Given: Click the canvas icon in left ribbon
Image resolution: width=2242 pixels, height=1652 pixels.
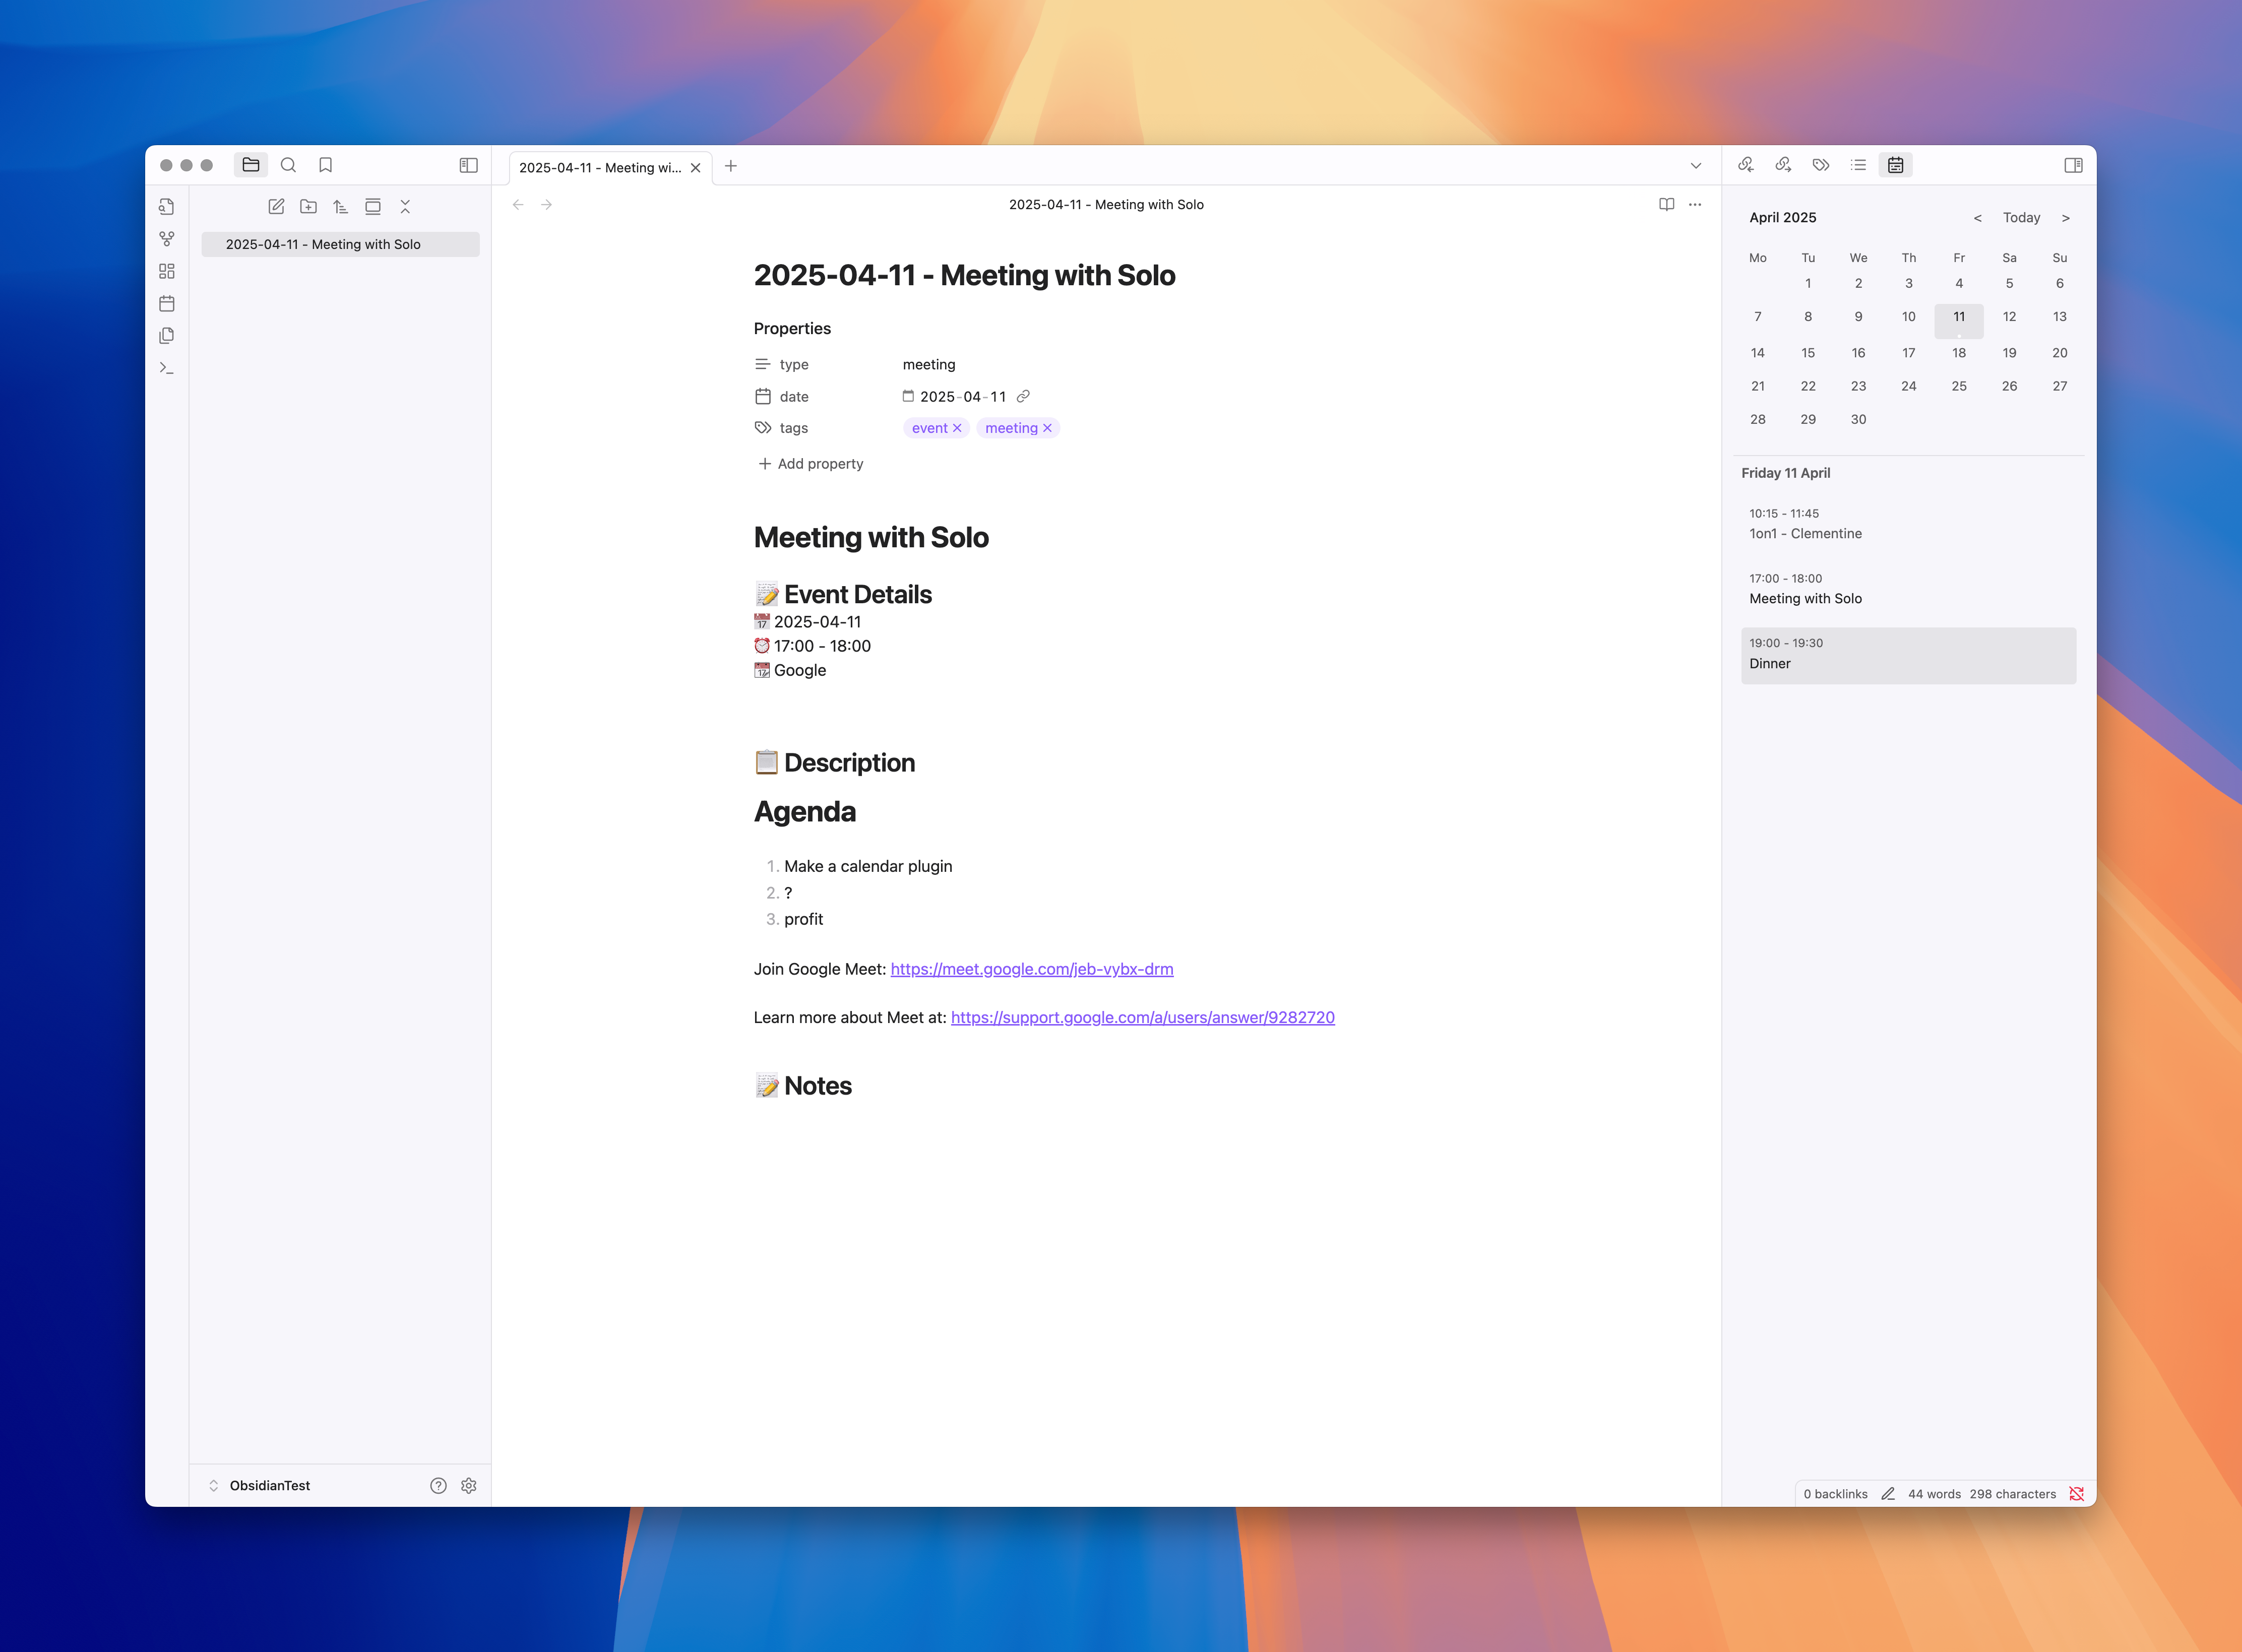Looking at the screenshot, I should click(x=167, y=271).
